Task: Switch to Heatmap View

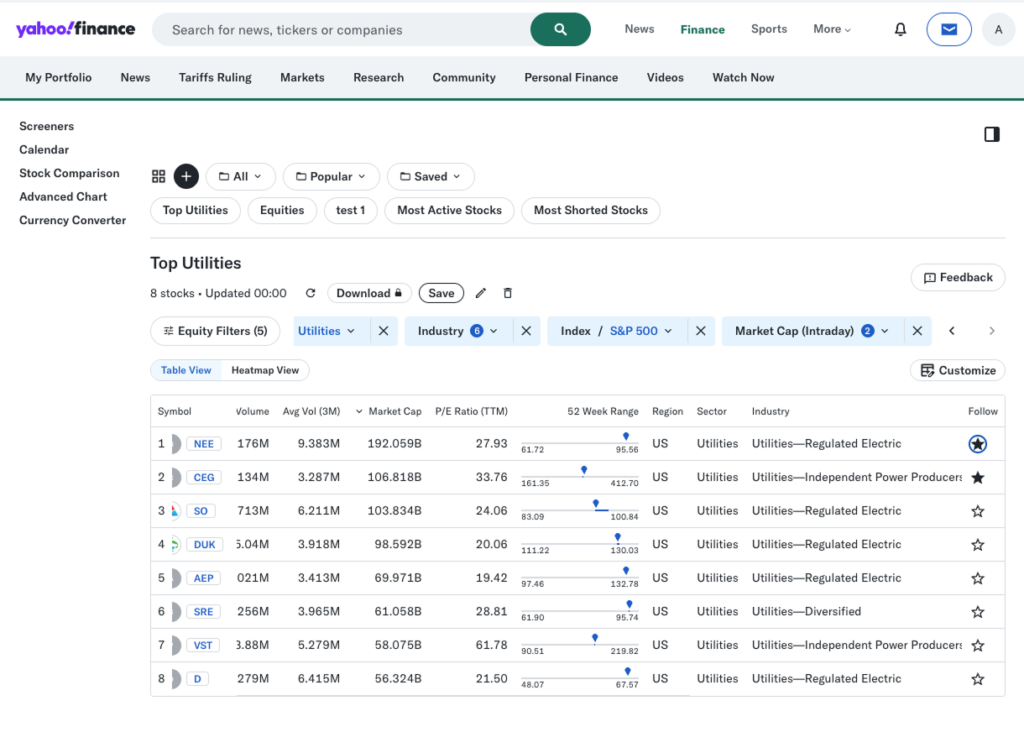Action: (x=266, y=369)
